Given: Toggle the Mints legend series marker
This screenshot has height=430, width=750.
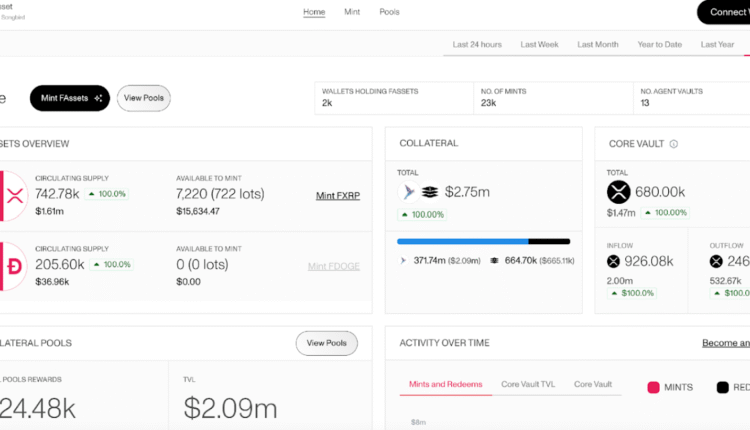Looking at the screenshot, I should (654, 387).
